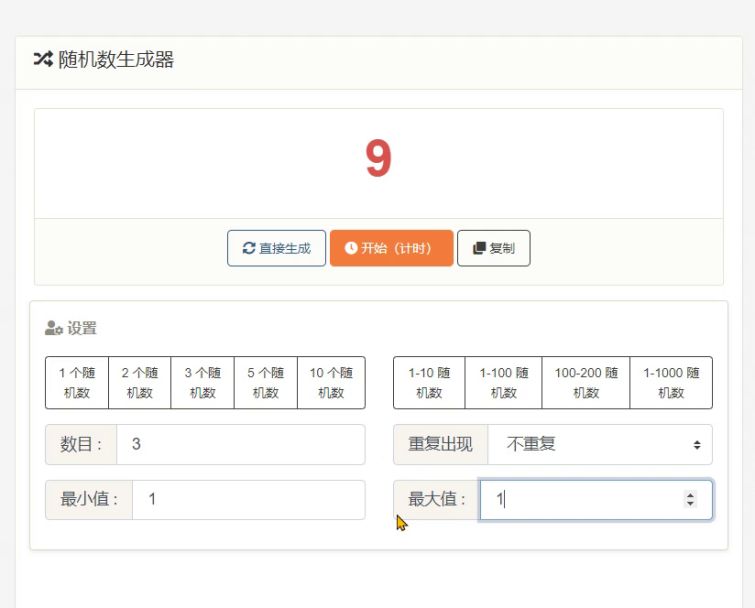Image resolution: width=755 pixels, height=608 pixels.
Task: Click the shuffle icon beside 随机数生成器 title
Action: click(42, 60)
